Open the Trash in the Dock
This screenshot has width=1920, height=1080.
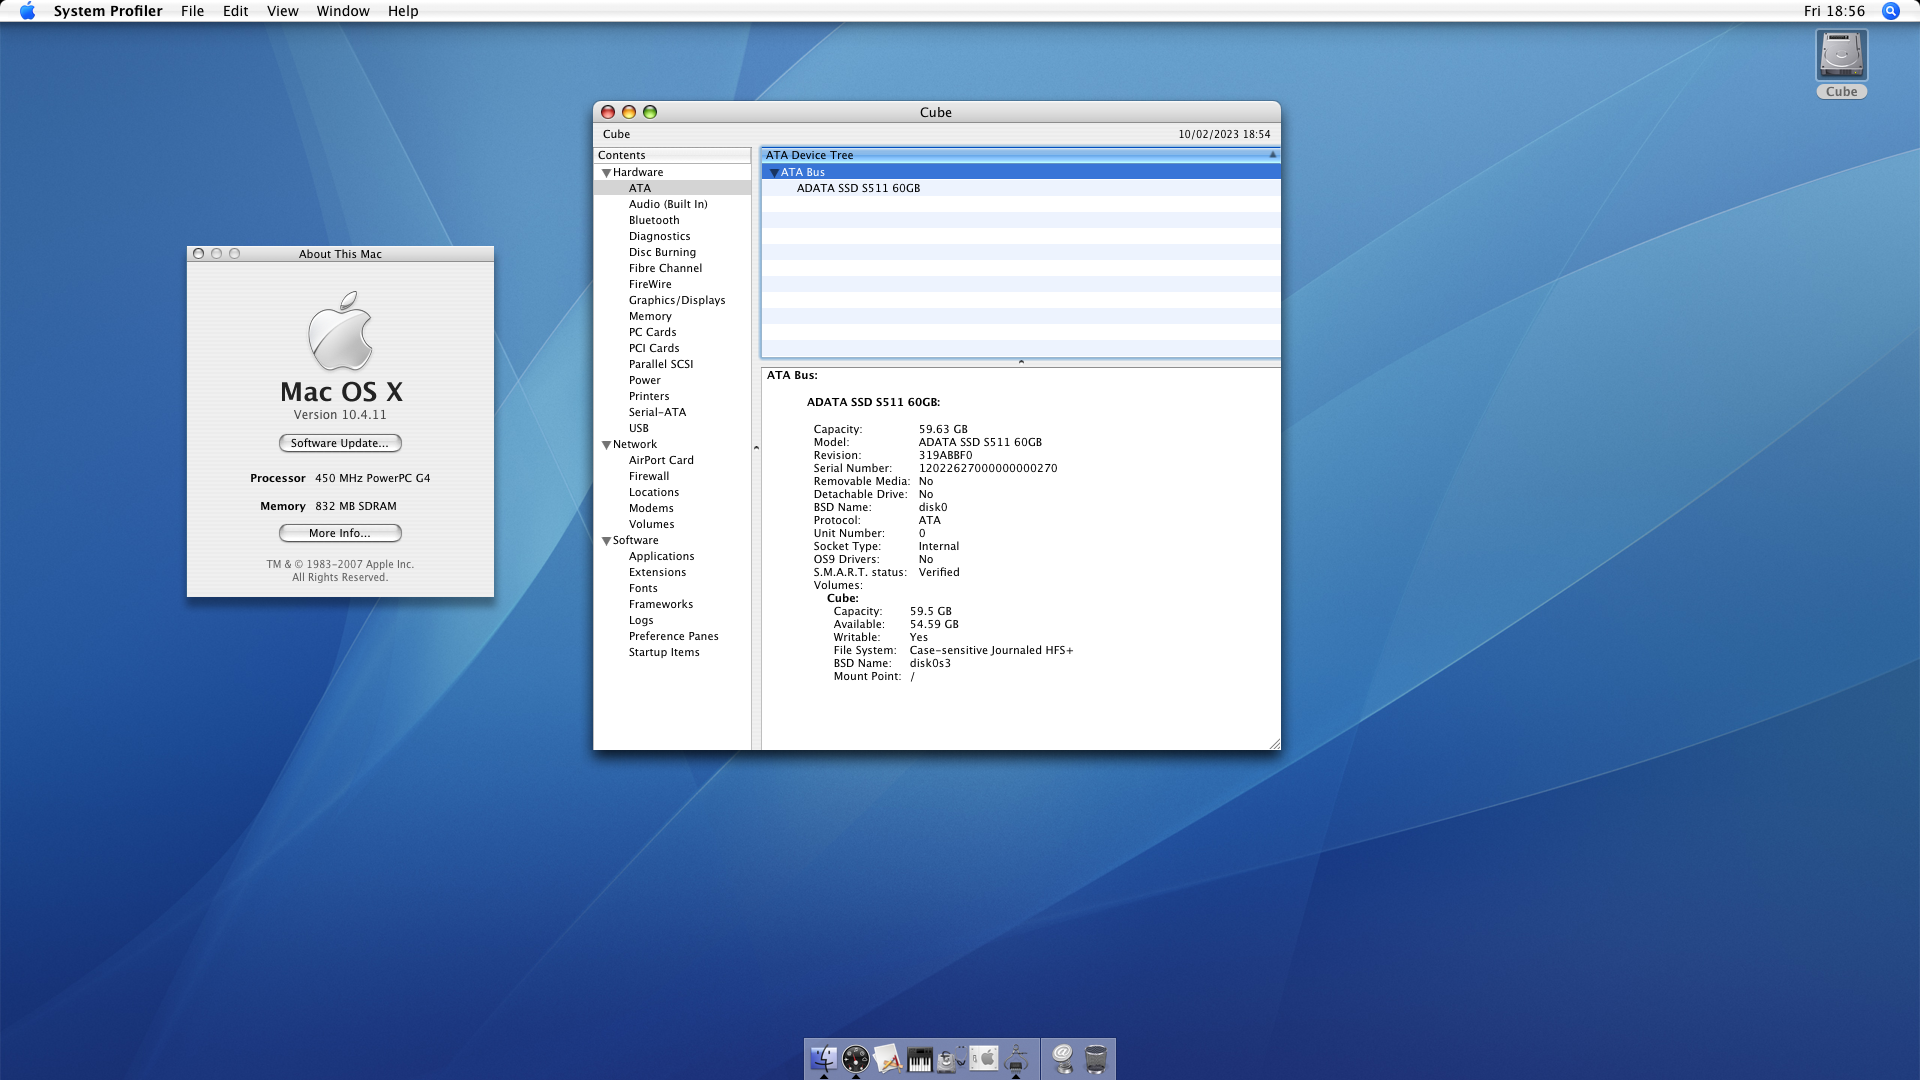point(1096,1058)
